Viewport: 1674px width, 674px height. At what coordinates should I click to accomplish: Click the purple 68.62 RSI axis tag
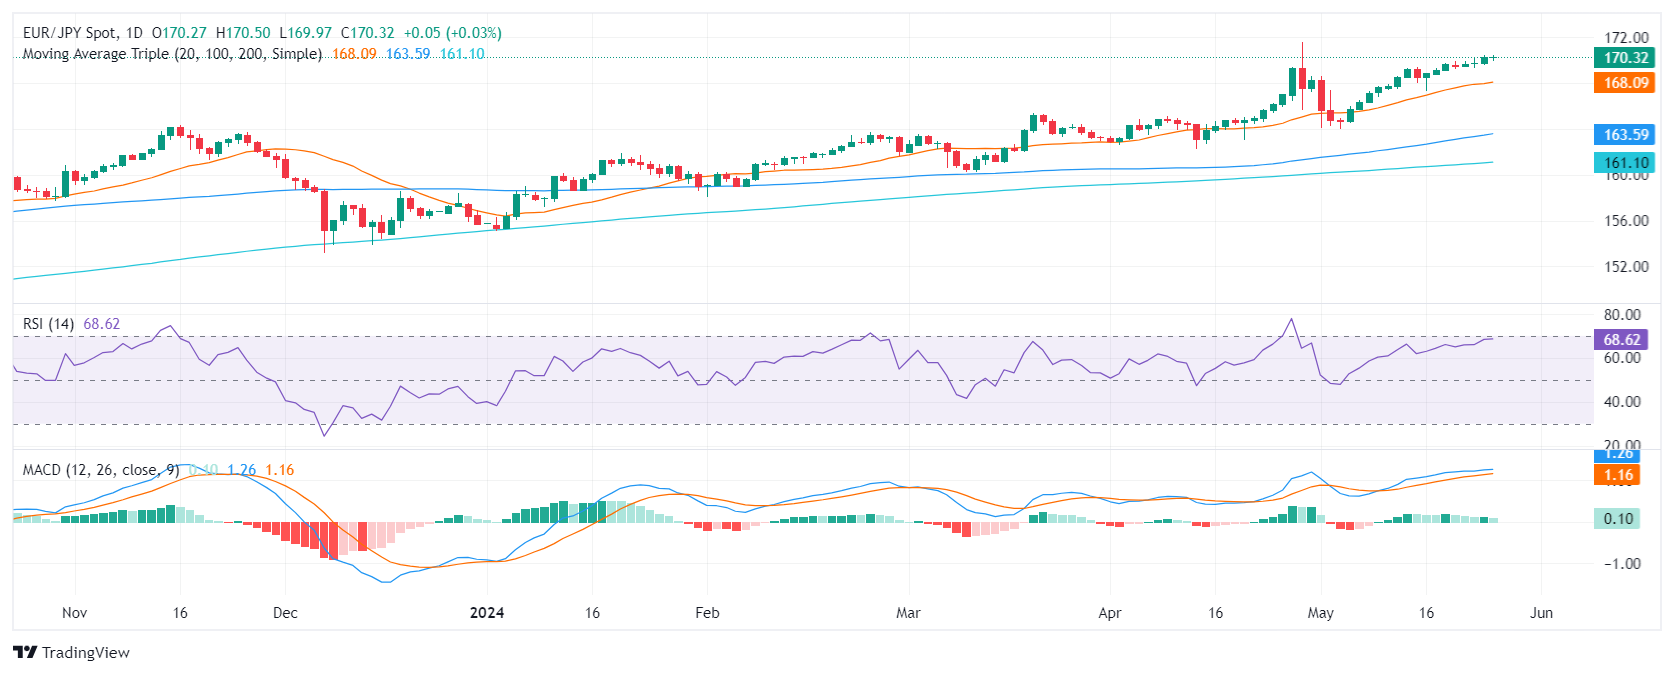pos(1621,339)
